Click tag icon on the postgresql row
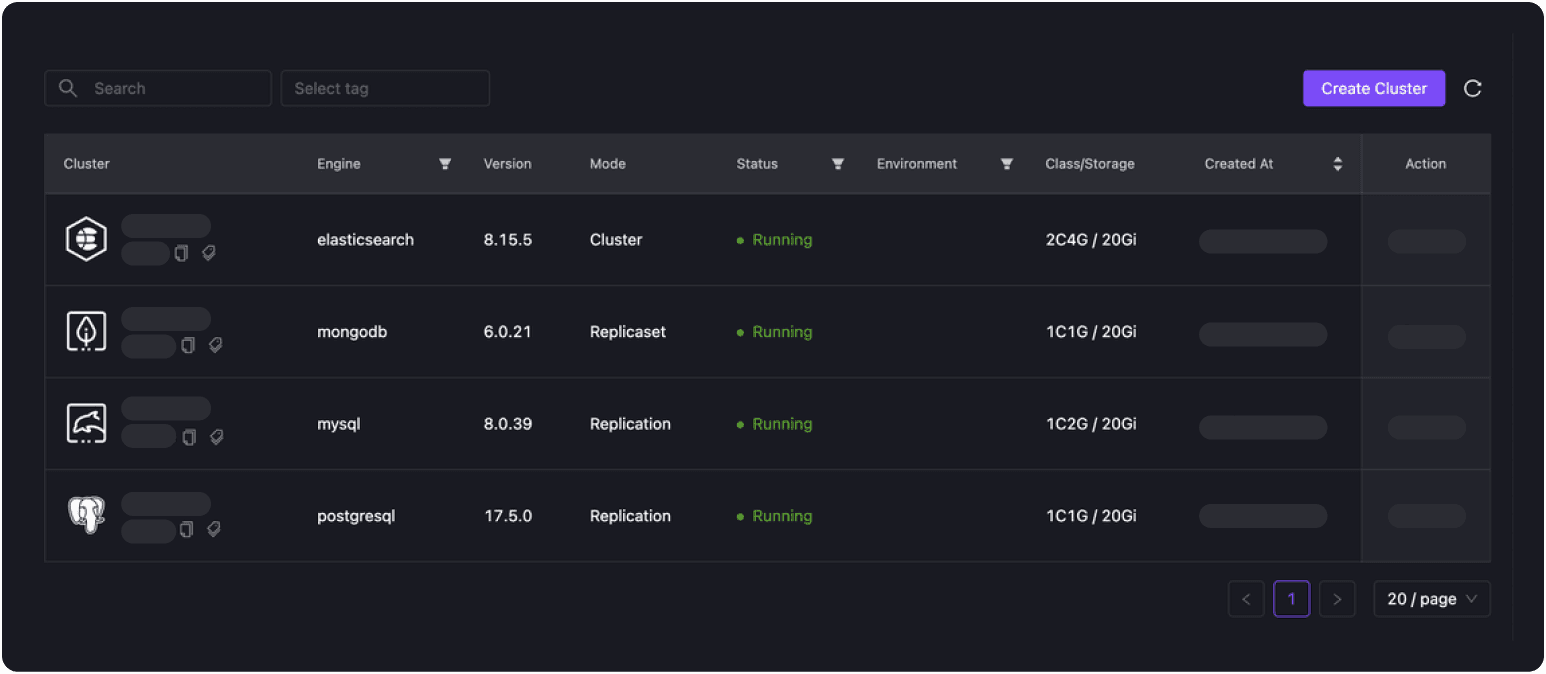The height and width of the screenshot is (674, 1546). tap(213, 529)
